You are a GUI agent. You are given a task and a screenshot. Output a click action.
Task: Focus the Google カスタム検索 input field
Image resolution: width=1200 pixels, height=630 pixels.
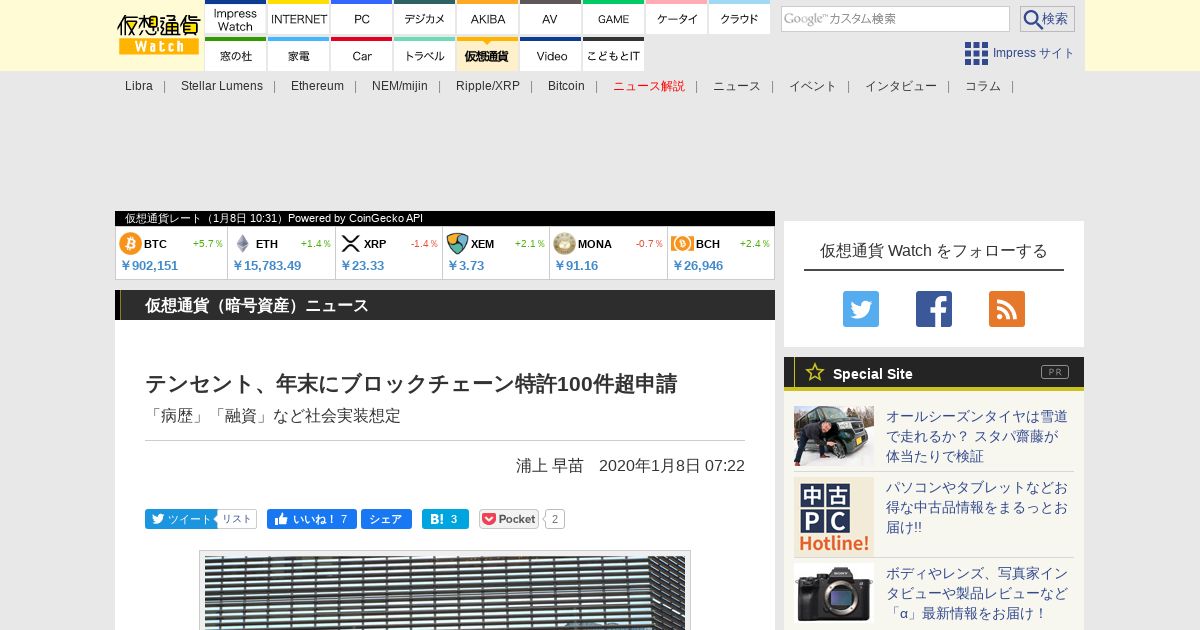895,19
